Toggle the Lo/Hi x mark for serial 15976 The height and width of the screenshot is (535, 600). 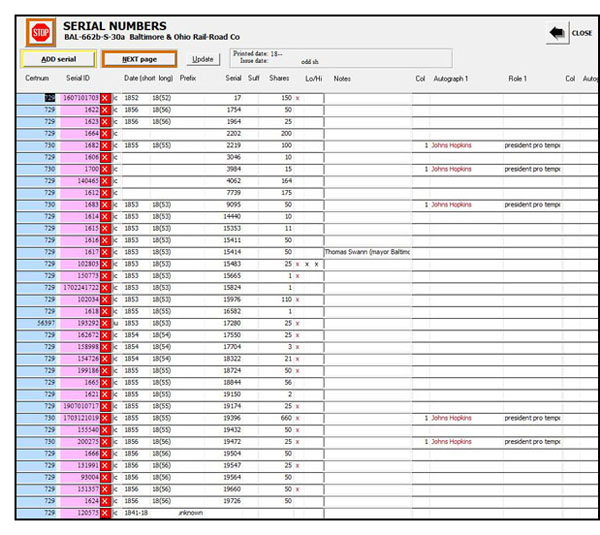pos(297,299)
